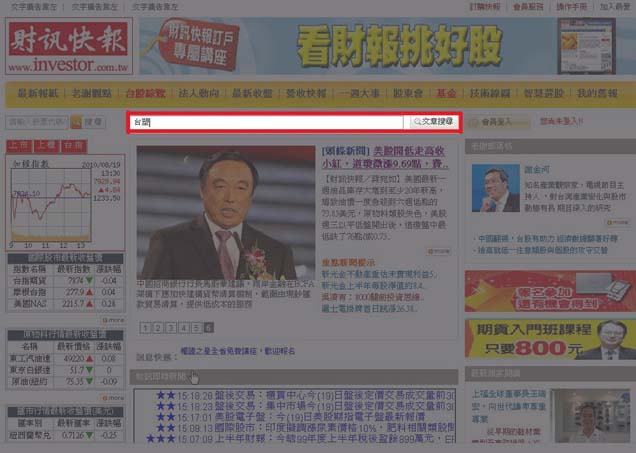
Task: Open the 上福全球董事長王瑞宏 article link
Action: 509,406
